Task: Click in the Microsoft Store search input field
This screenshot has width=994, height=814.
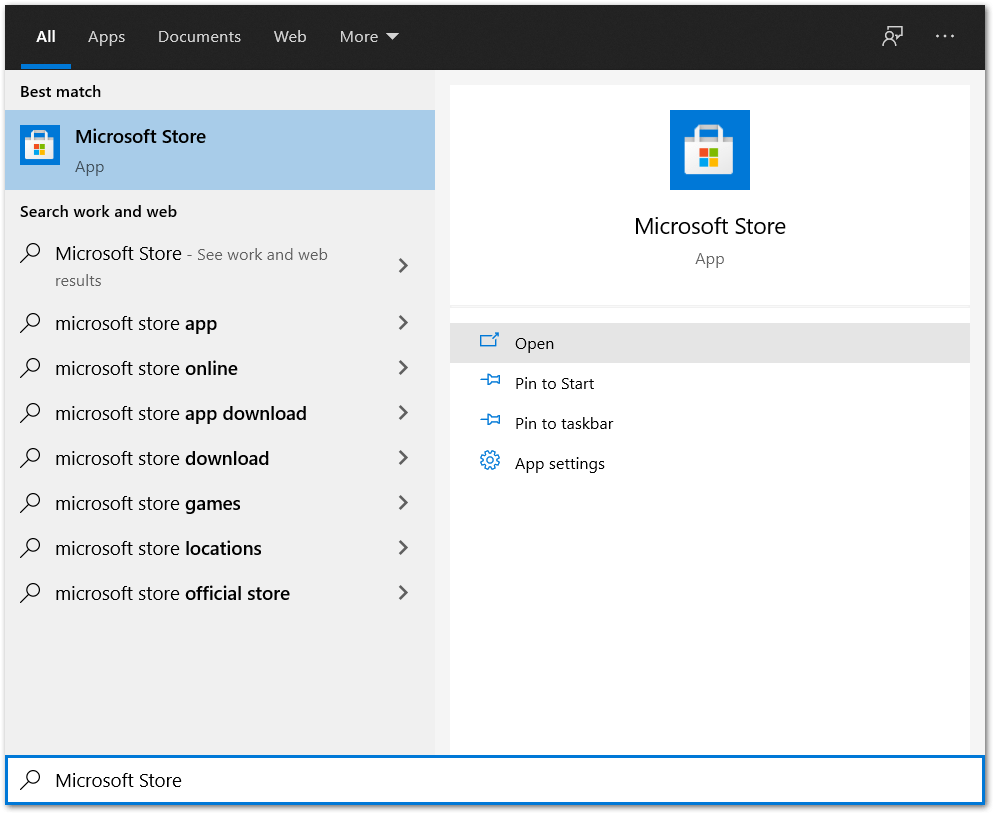Action: 494,780
